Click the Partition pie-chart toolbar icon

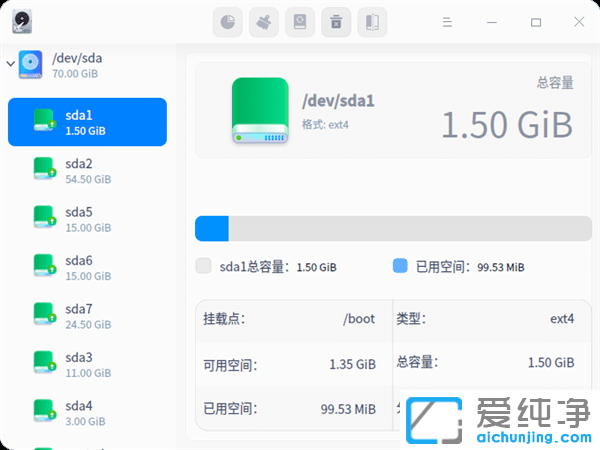(x=229, y=22)
